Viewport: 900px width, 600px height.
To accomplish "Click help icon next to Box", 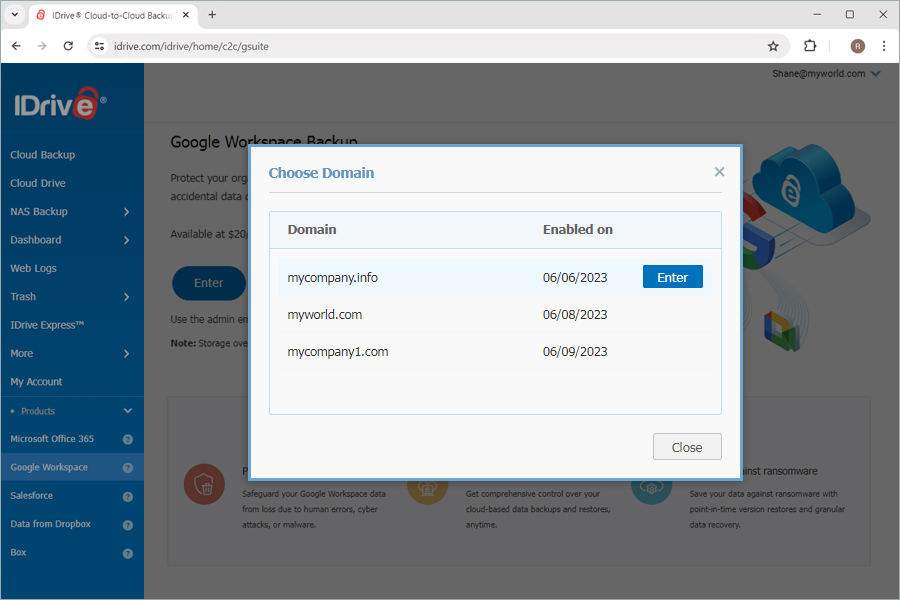I will pos(127,553).
